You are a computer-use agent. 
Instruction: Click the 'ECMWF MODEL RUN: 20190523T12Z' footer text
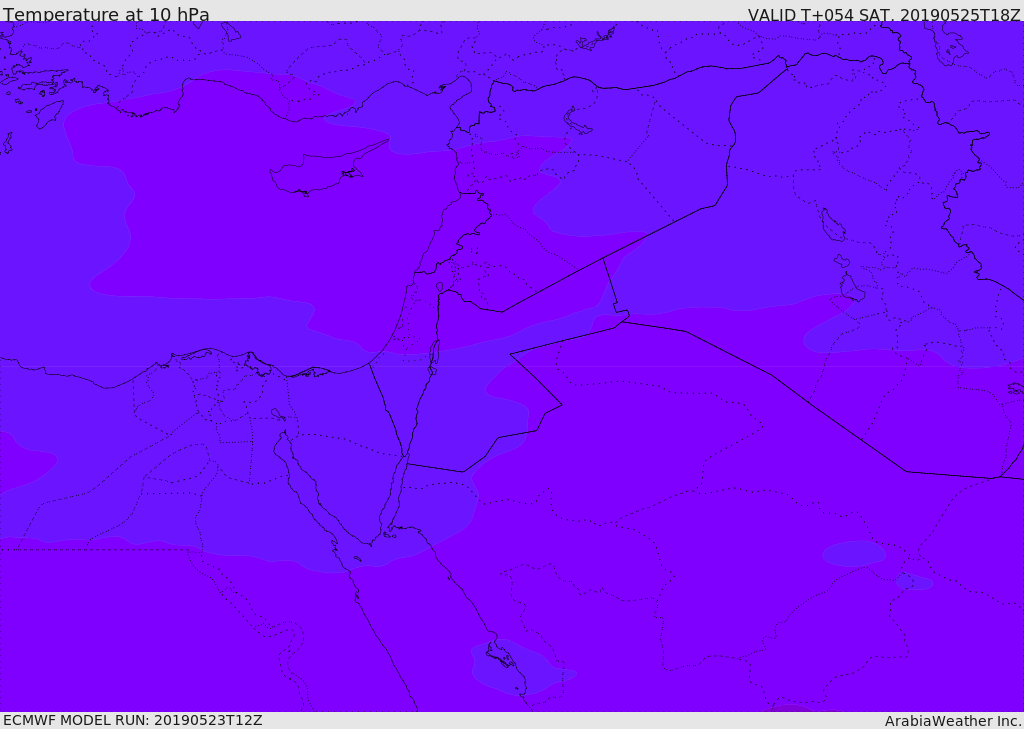[133, 720]
